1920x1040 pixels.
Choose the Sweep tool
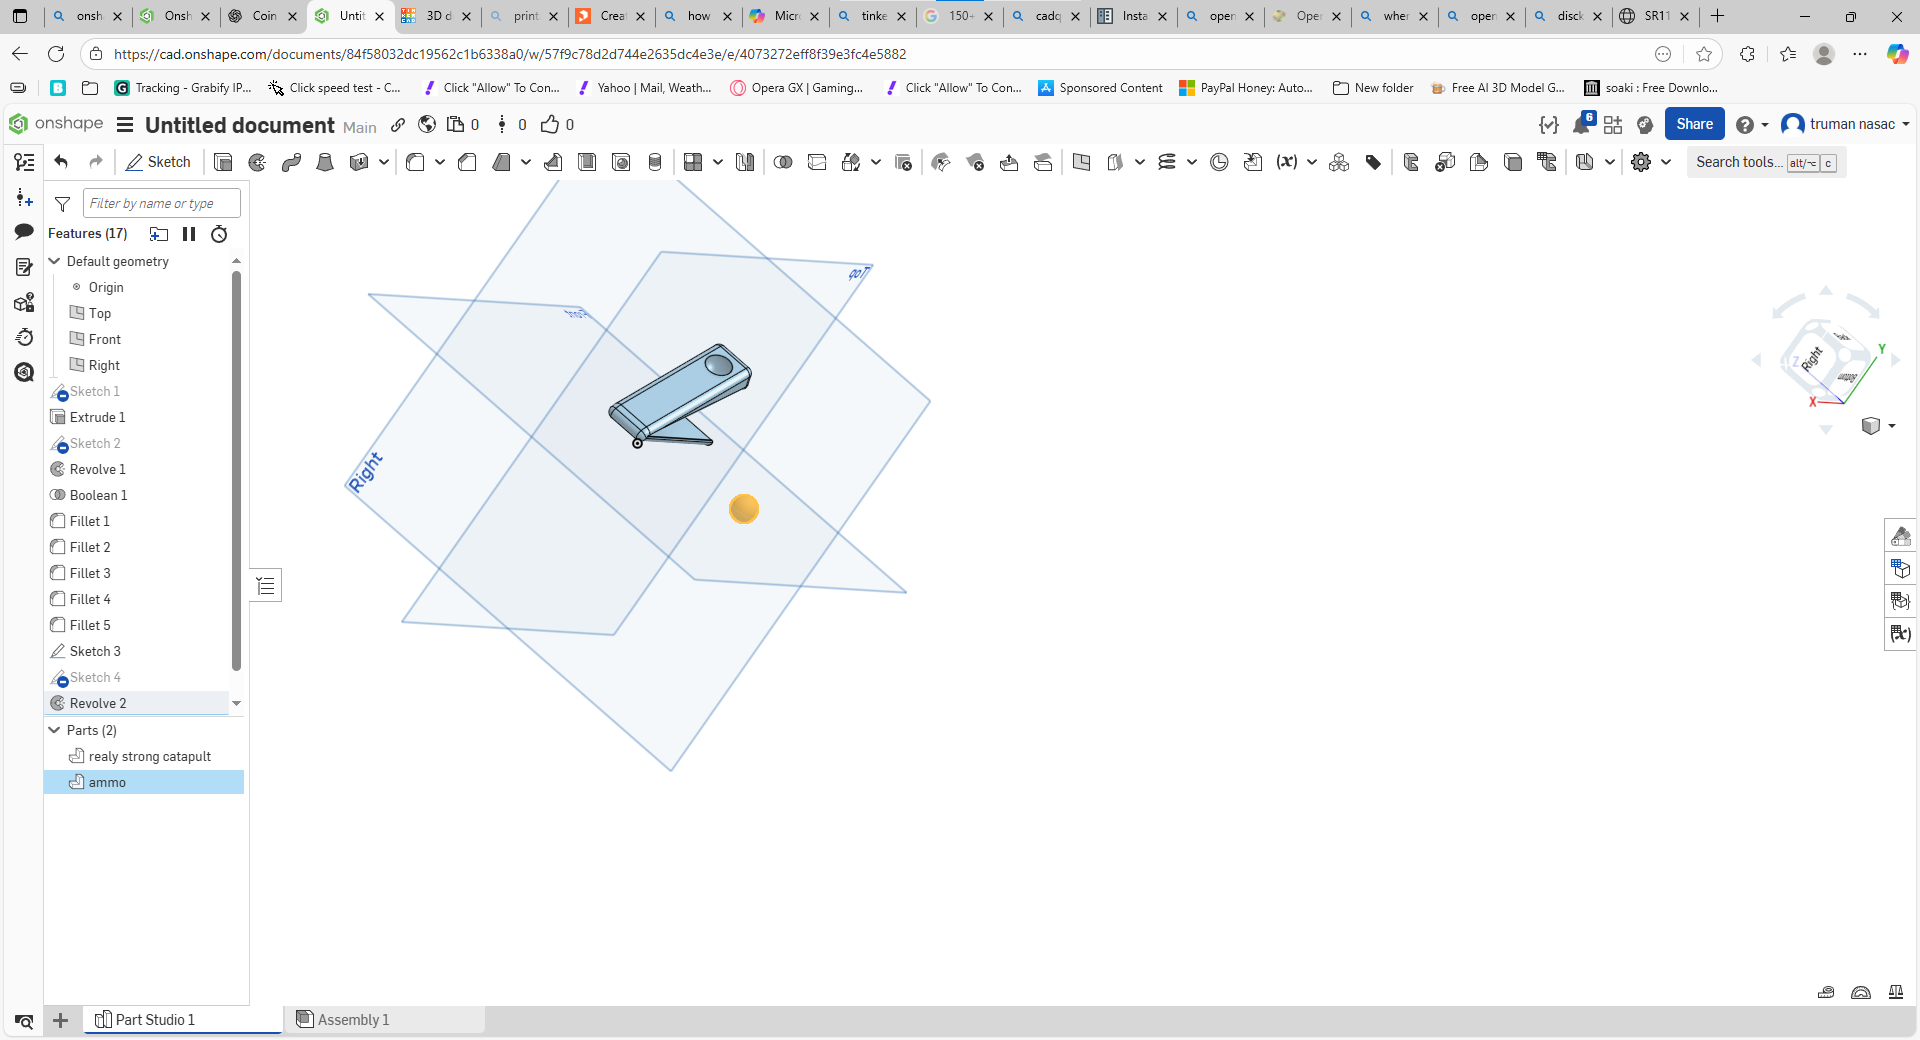(291, 162)
